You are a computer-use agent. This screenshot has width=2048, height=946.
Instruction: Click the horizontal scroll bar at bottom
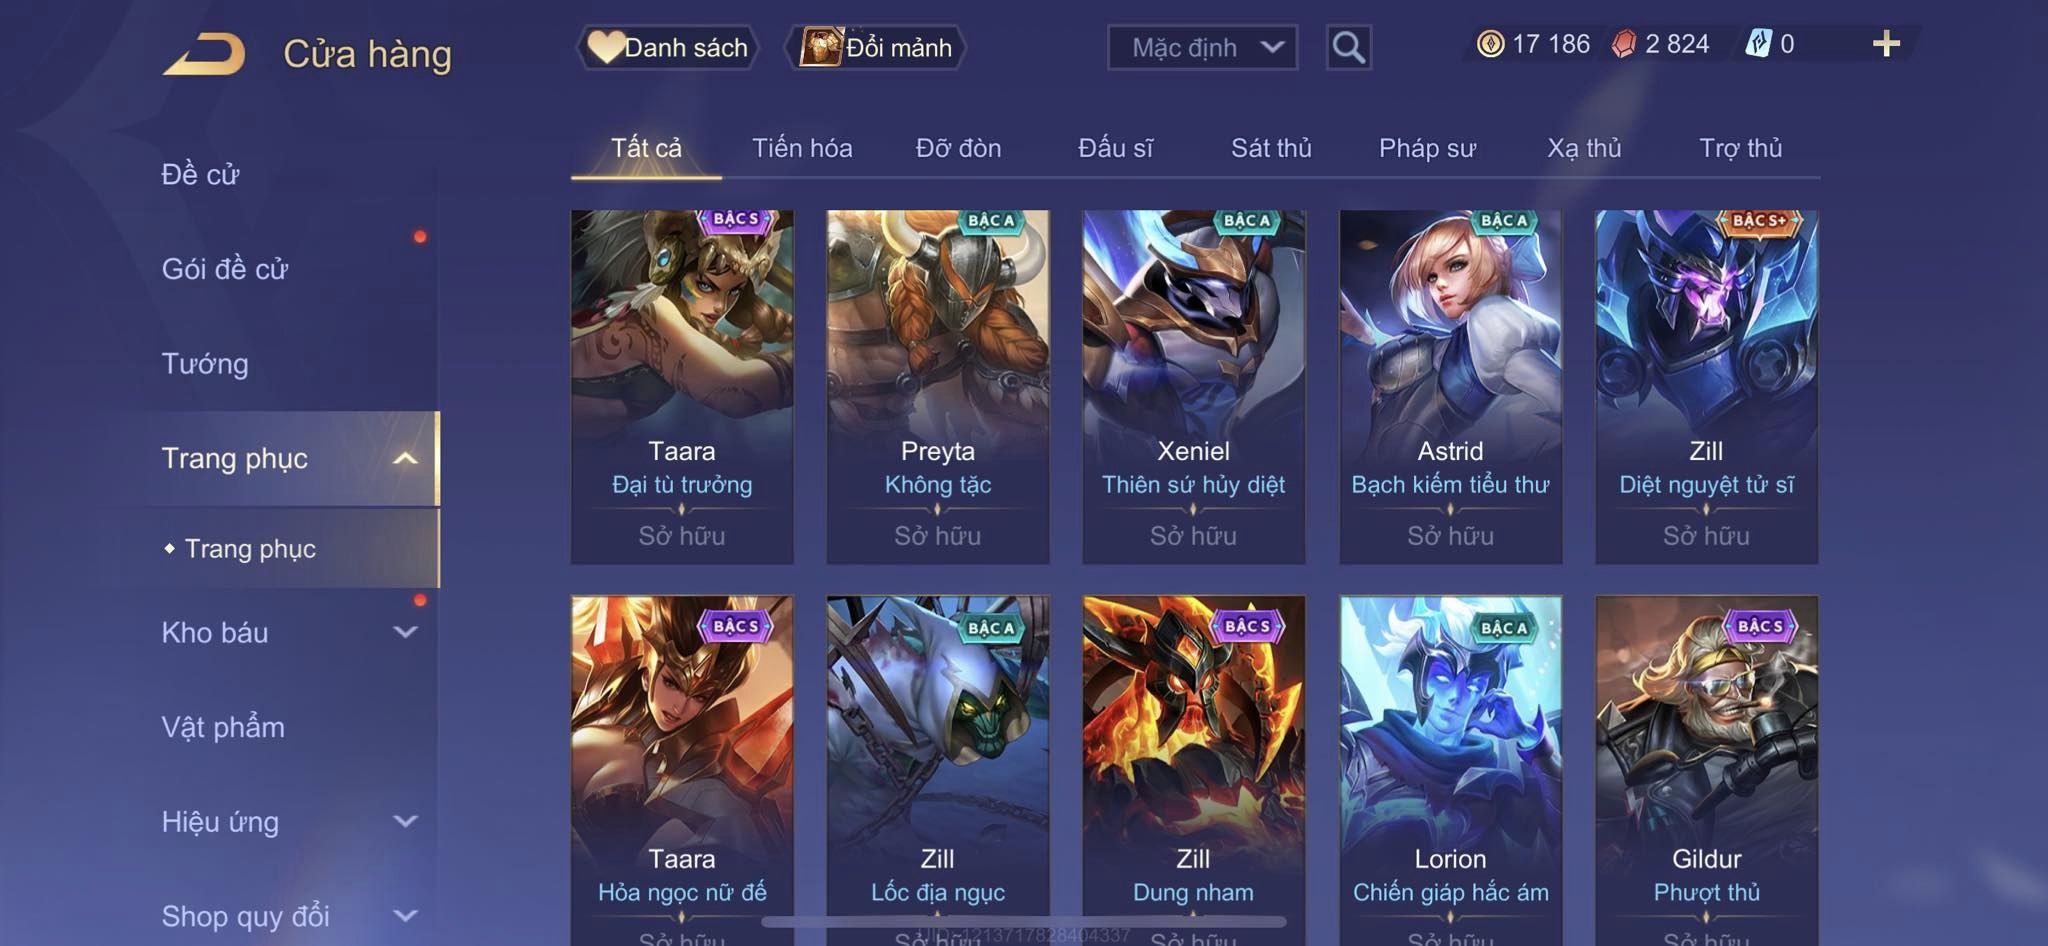[x=1024, y=921]
